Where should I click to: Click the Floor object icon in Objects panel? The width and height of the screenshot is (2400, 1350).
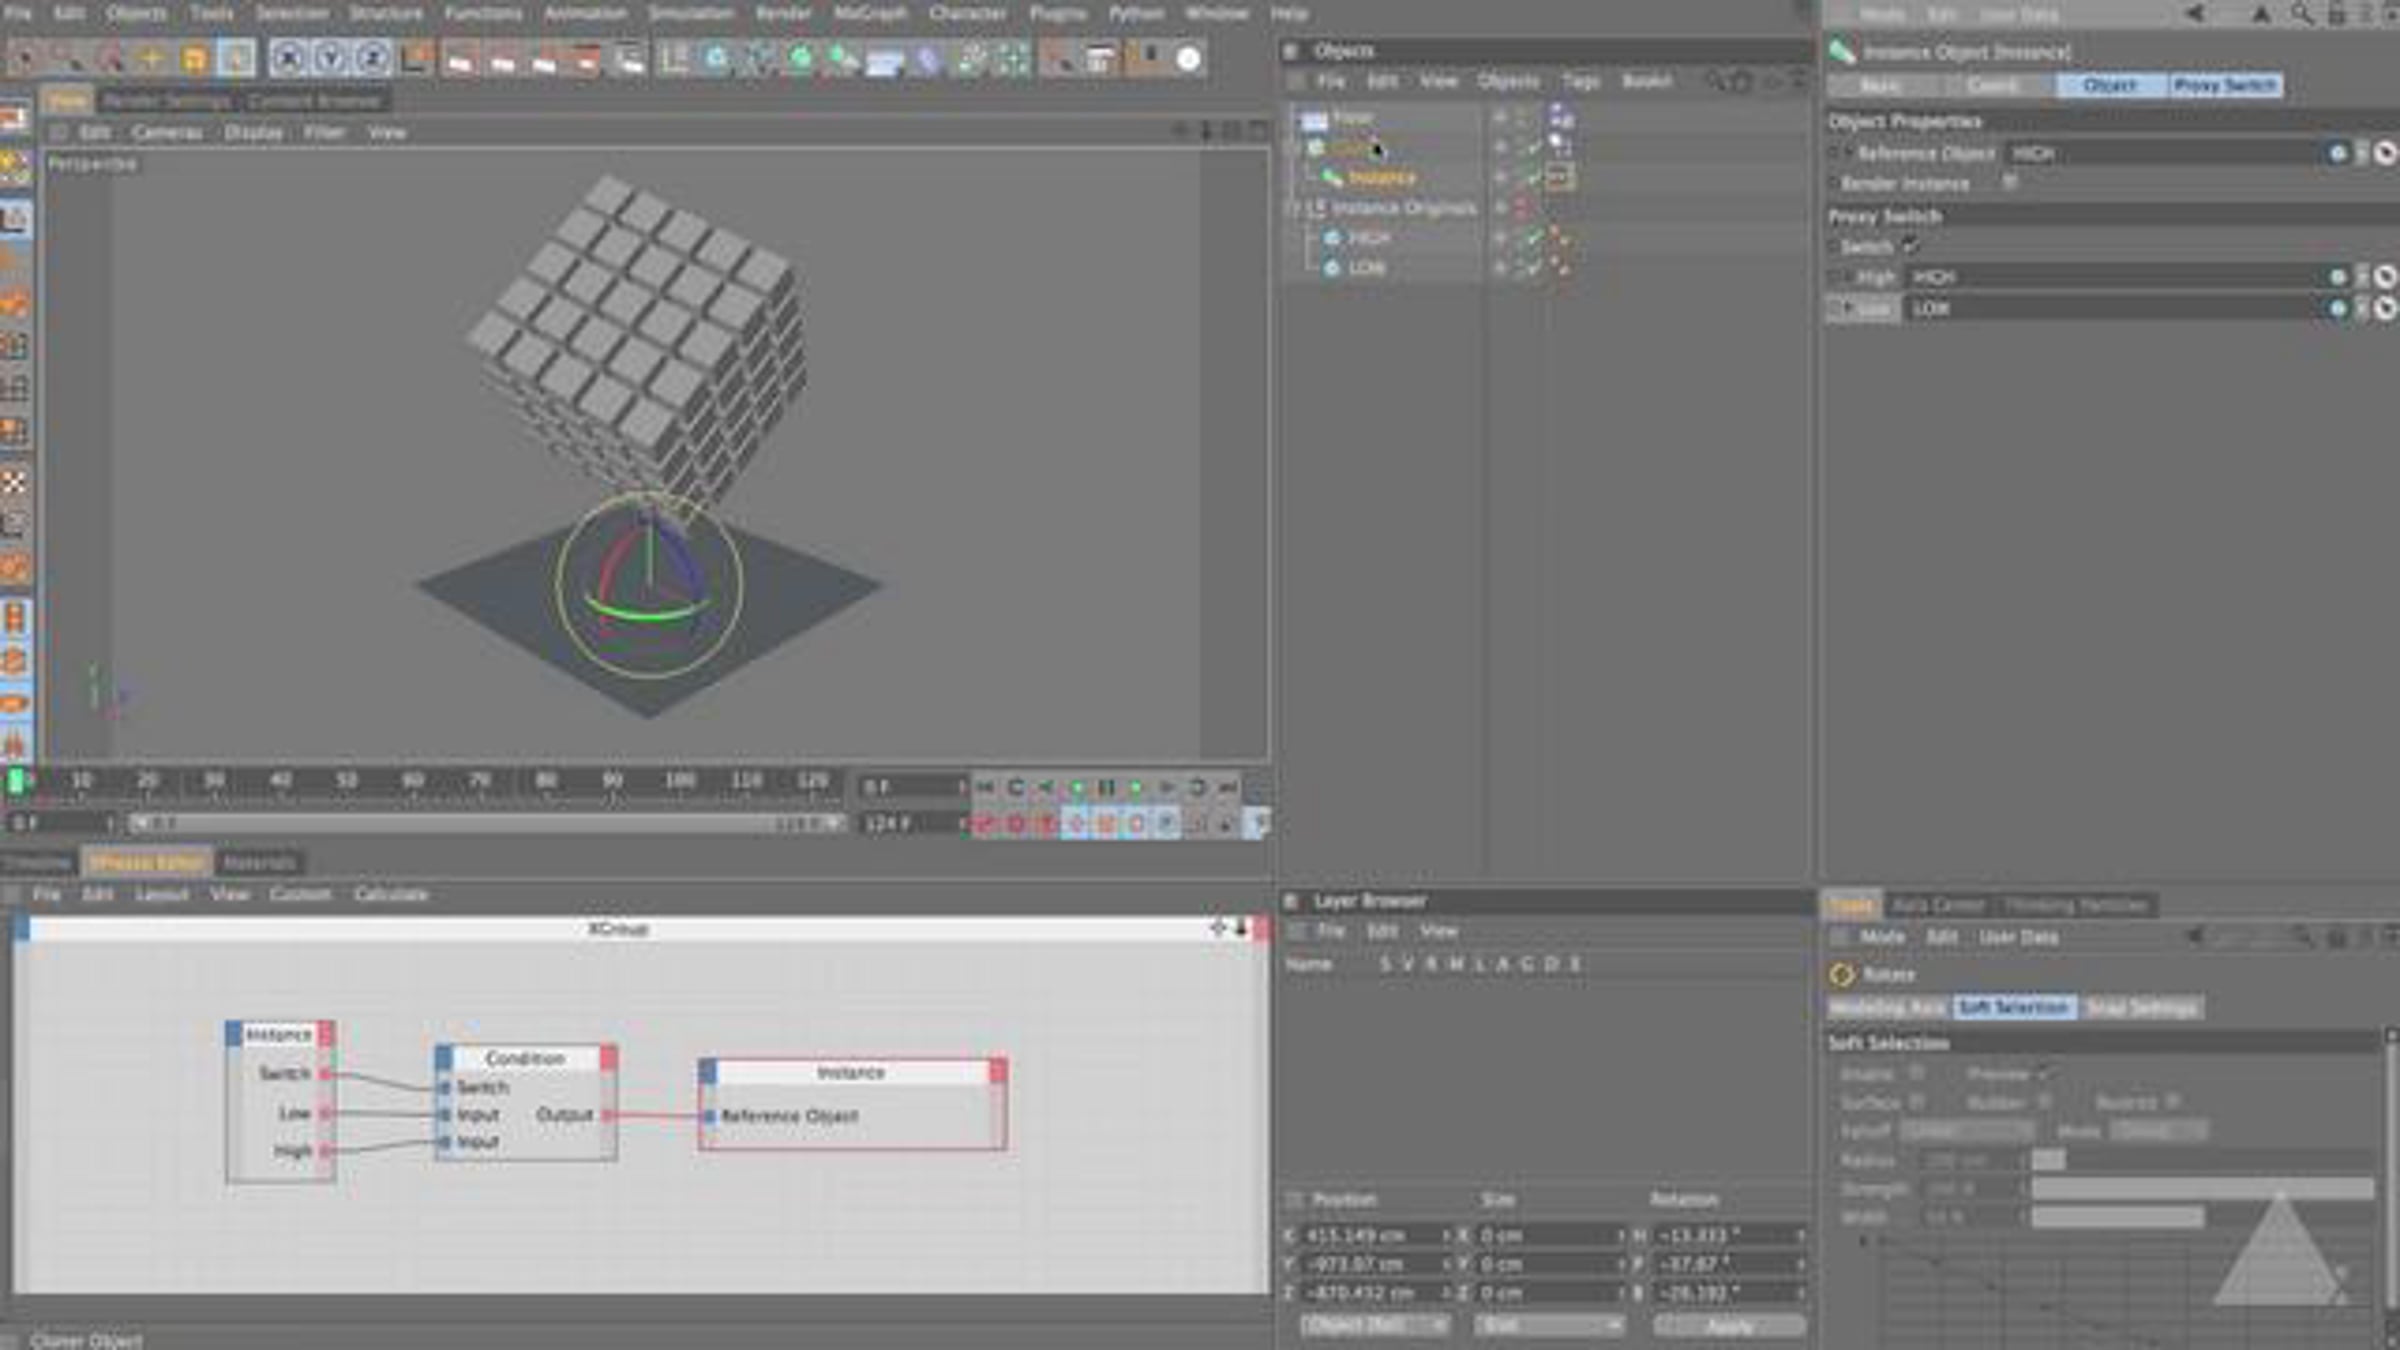[1314, 119]
